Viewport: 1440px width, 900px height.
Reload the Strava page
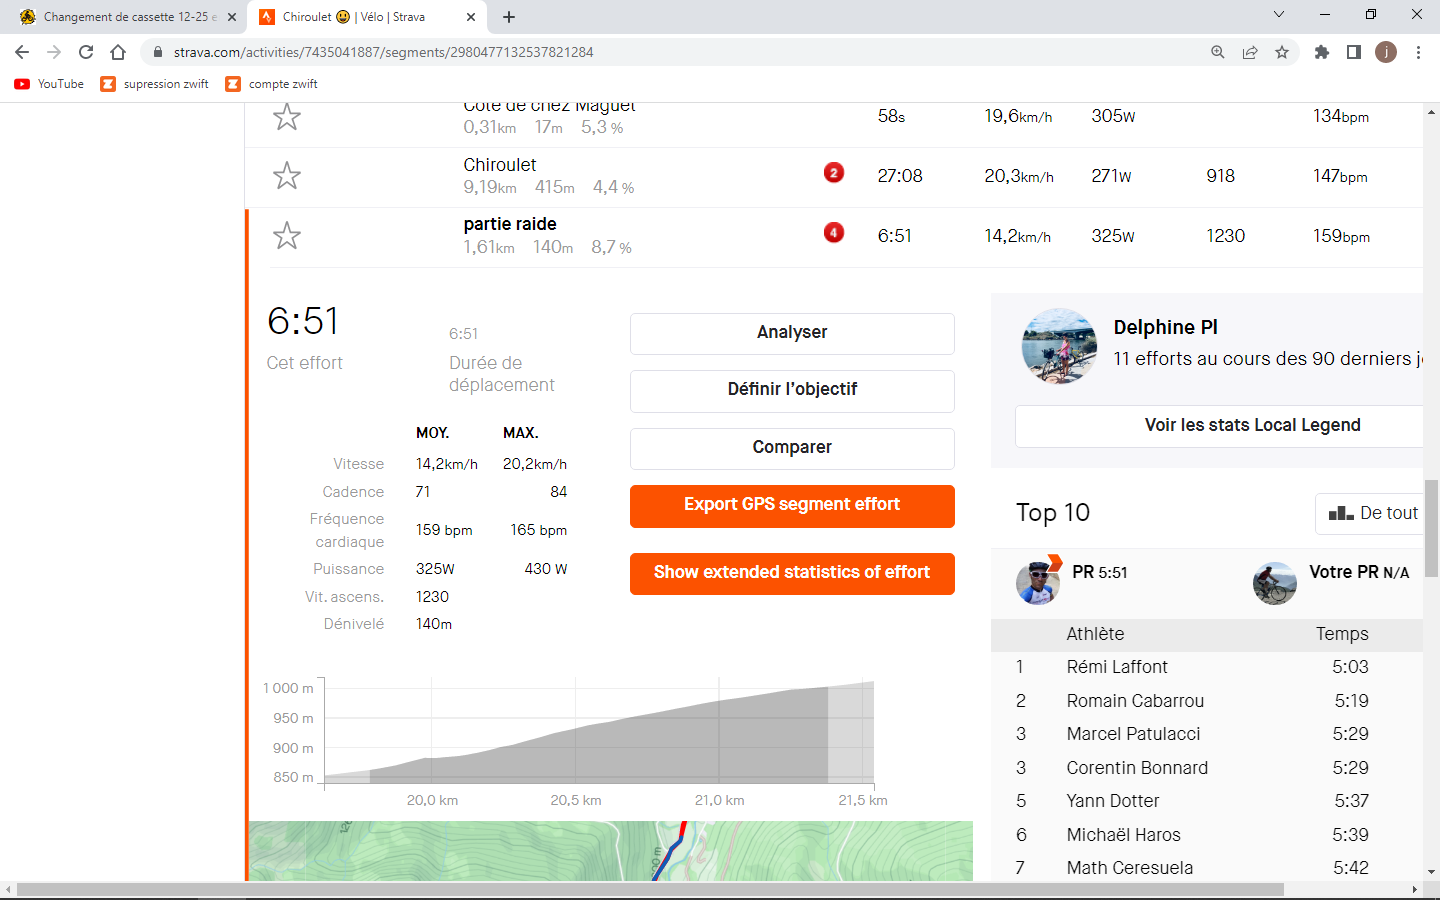(x=86, y=52)
